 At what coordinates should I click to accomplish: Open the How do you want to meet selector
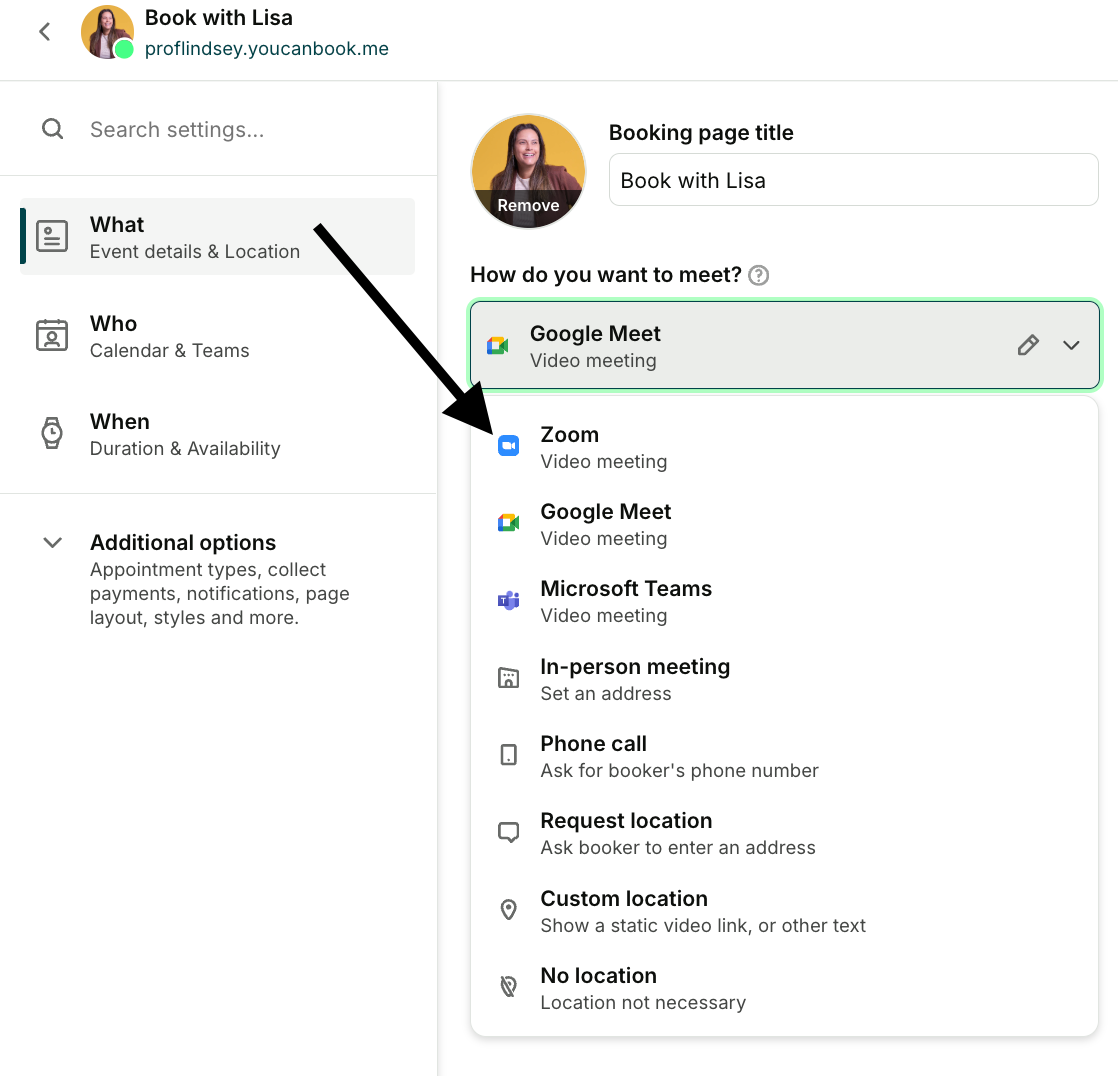point(784,345)
